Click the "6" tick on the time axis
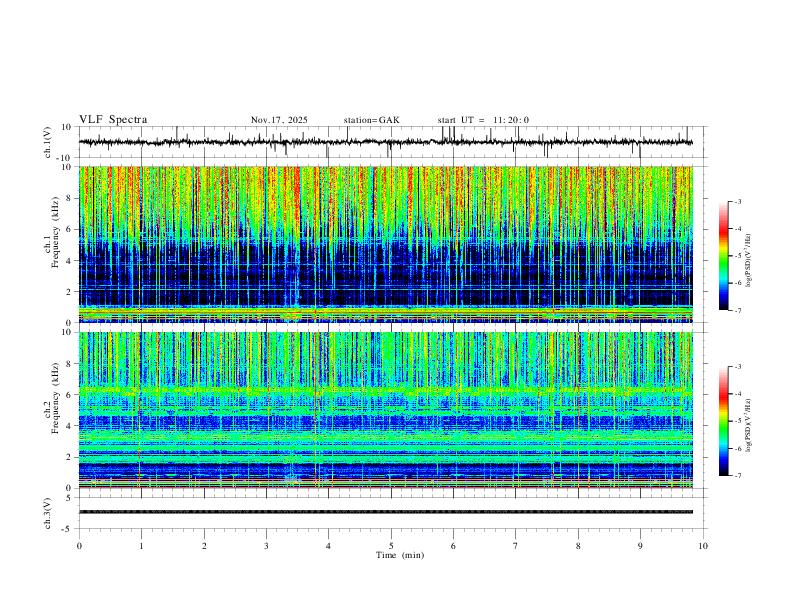The width and height of the screenshot is (792, 612). click(x=454, y=546)
